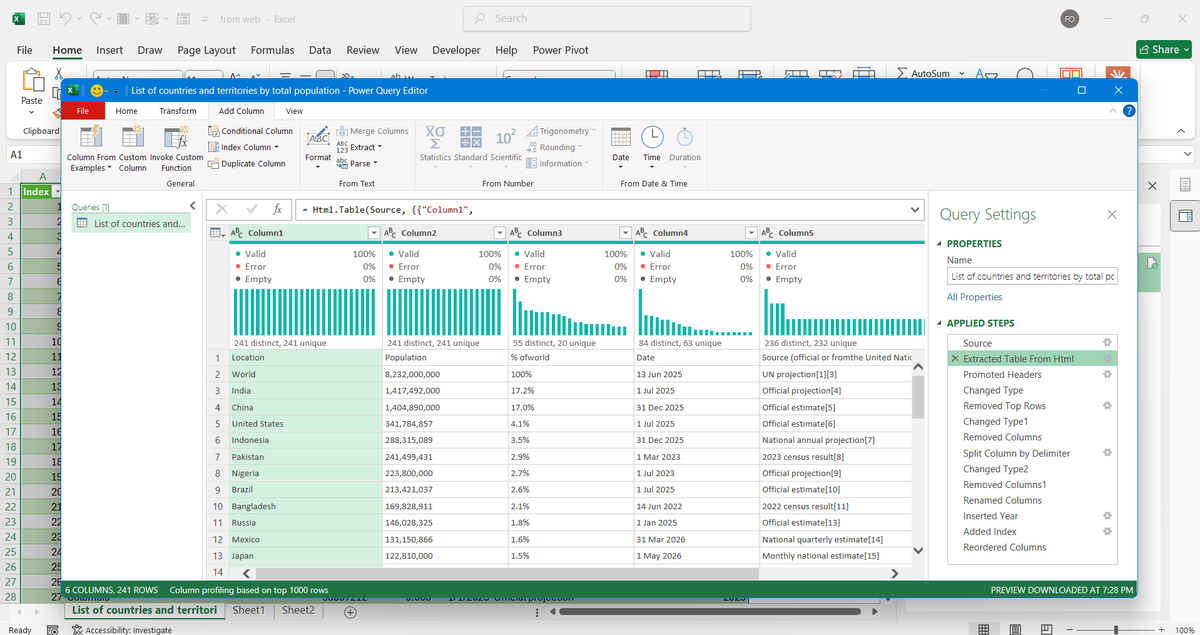Select Sheet1 tab in Excel

(x=248, y=610)
